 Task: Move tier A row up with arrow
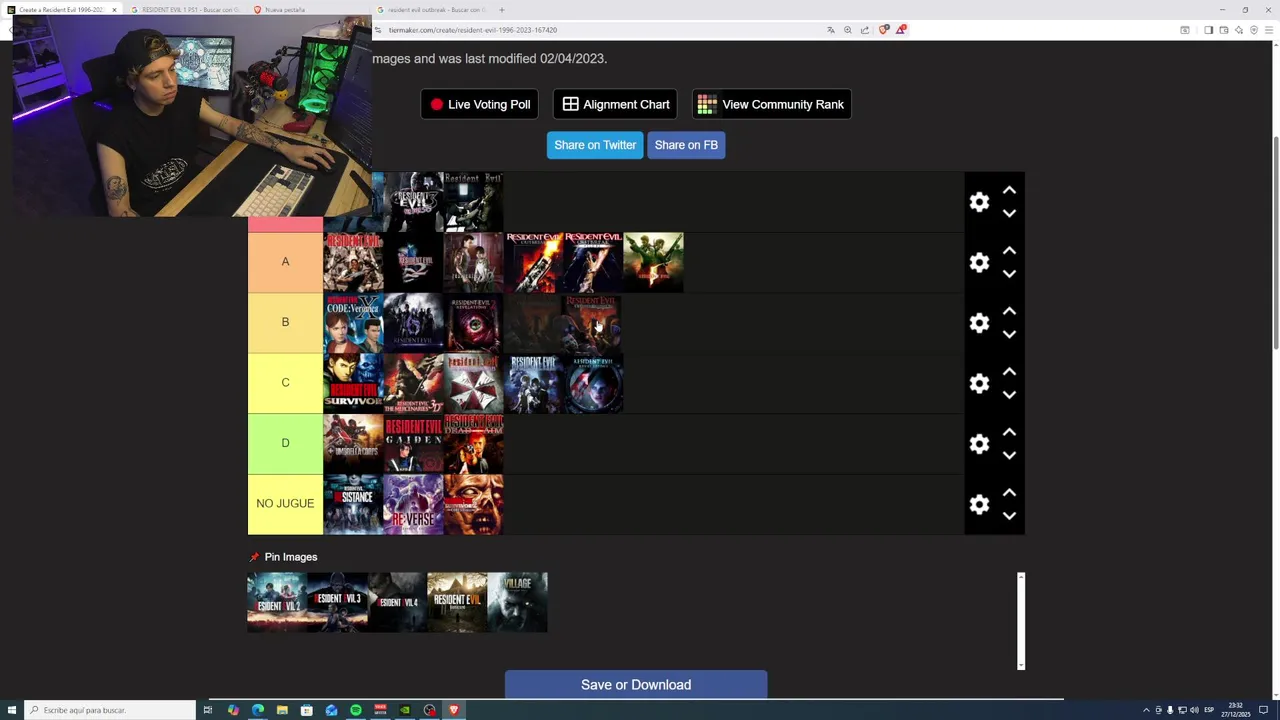click(1009, 251)
